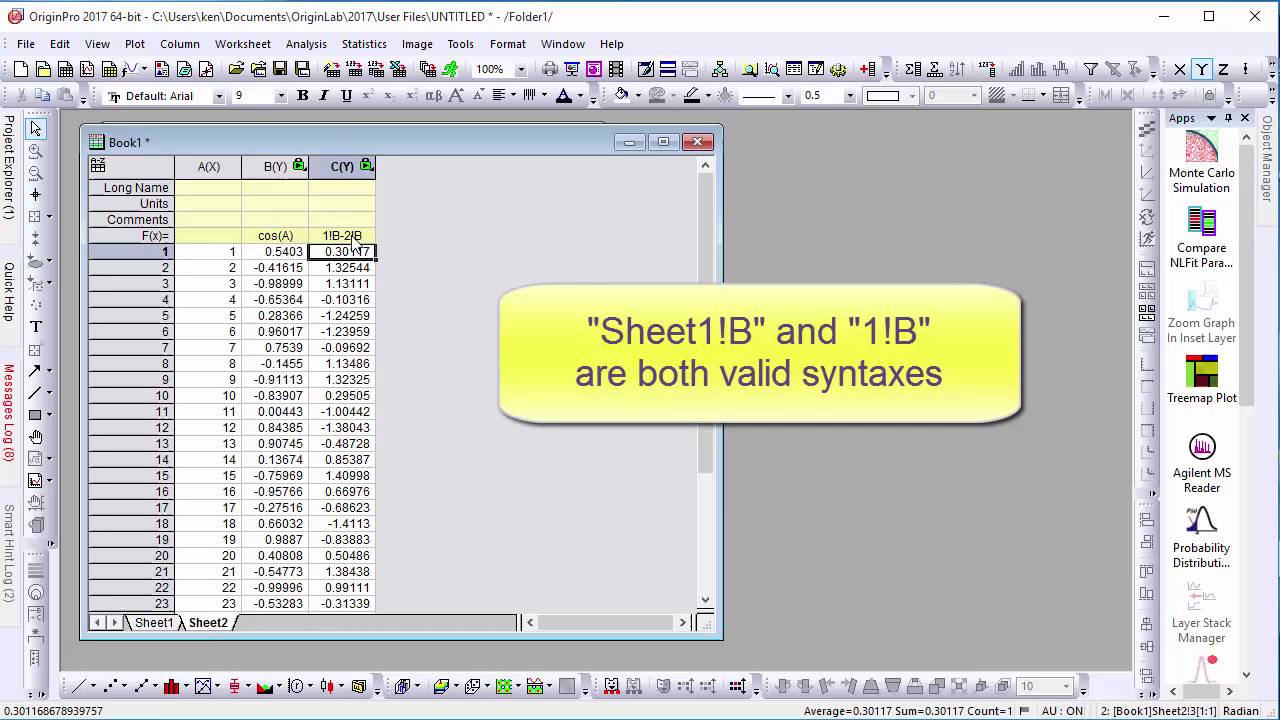Set column as Z with the Z icon
1280x720 pixels.
pos(1223,69)
